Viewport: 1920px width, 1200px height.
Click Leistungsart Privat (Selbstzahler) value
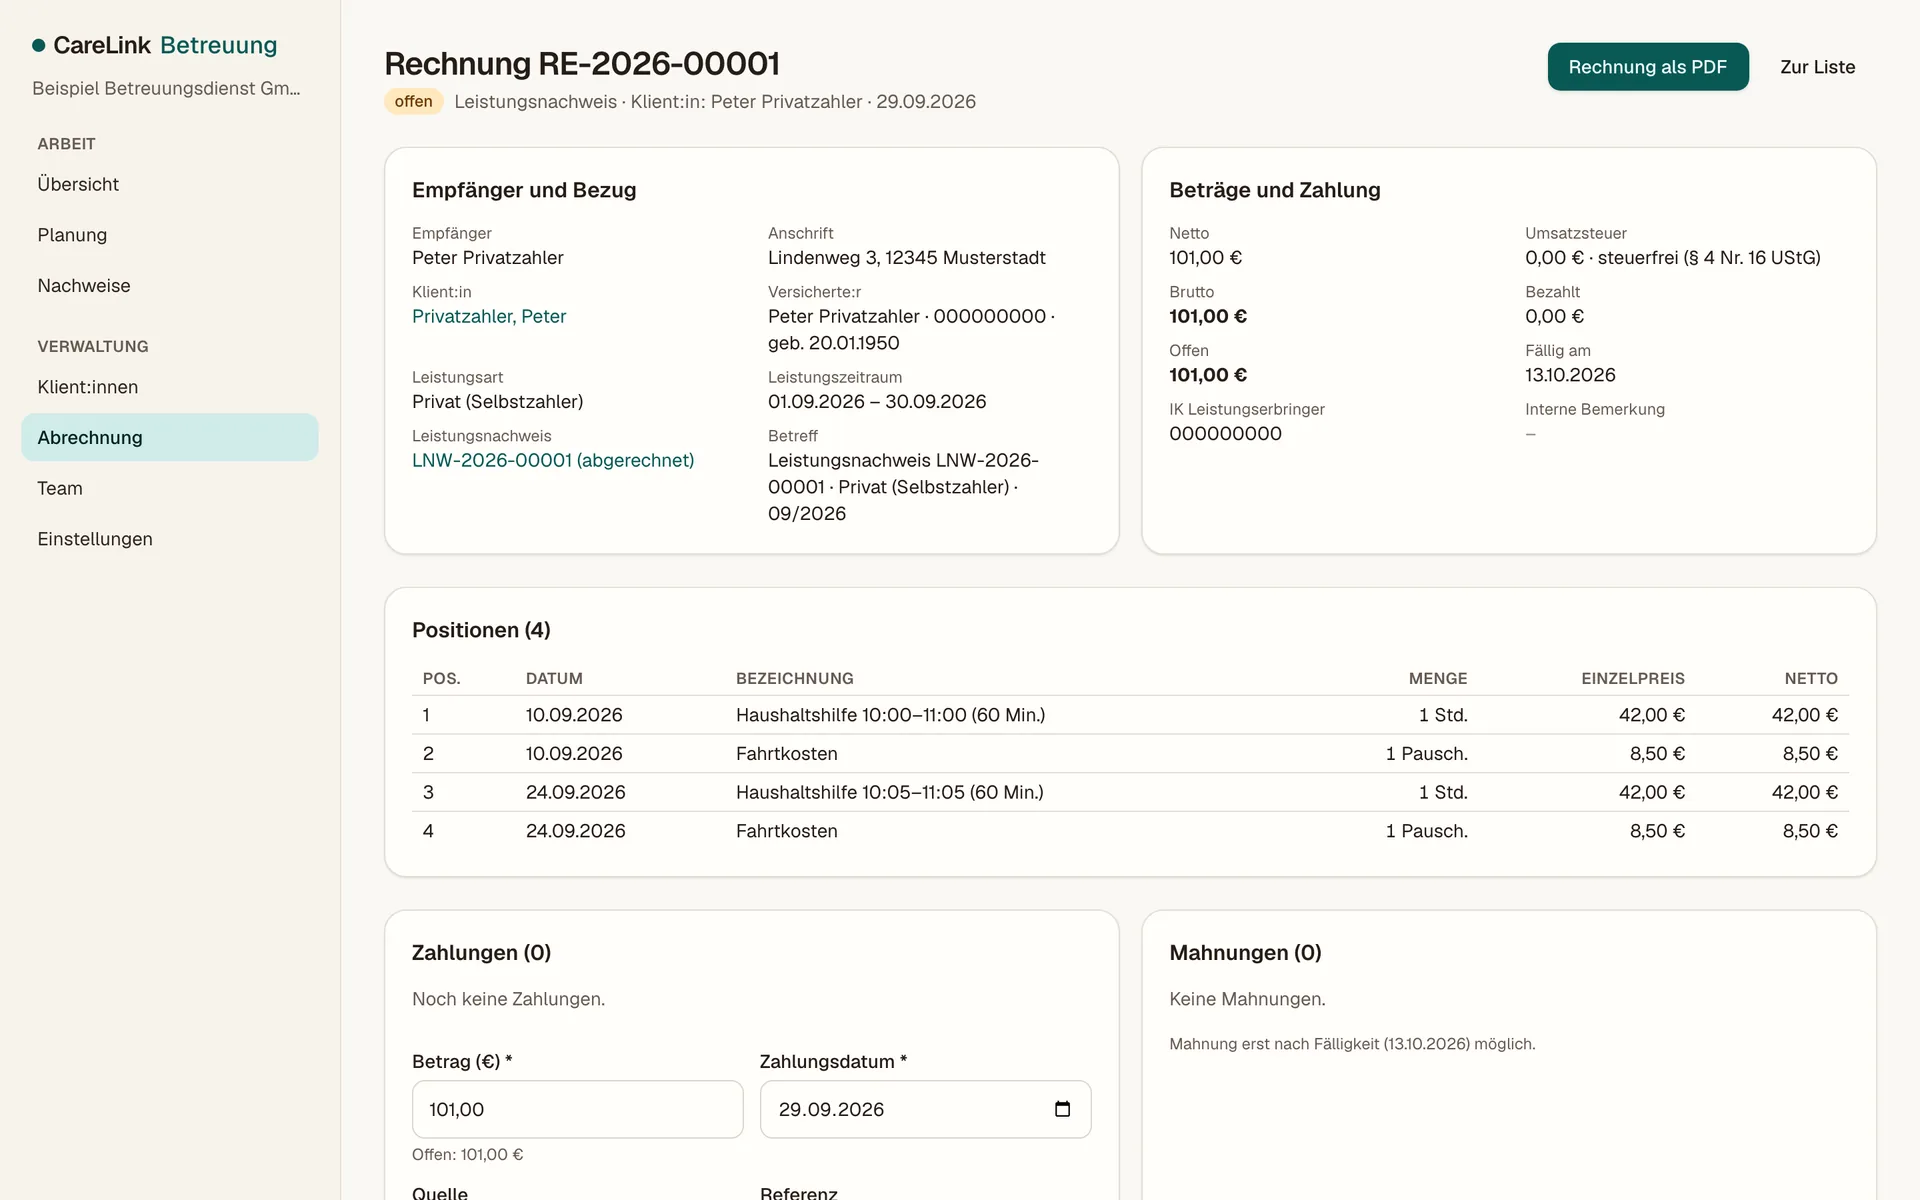497,401
